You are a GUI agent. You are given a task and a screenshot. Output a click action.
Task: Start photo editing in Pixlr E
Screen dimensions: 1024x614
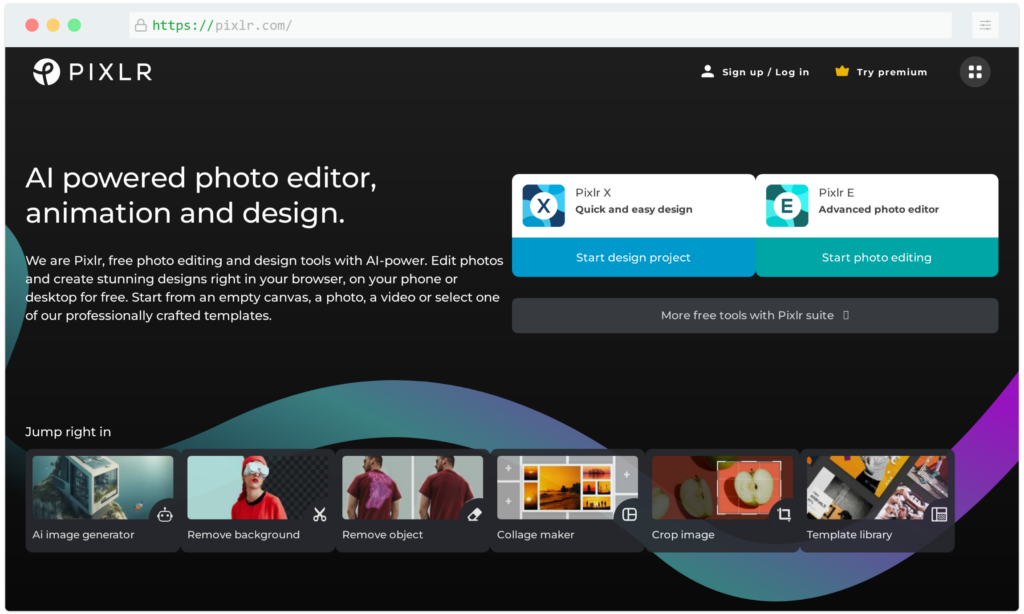point(876,257)
